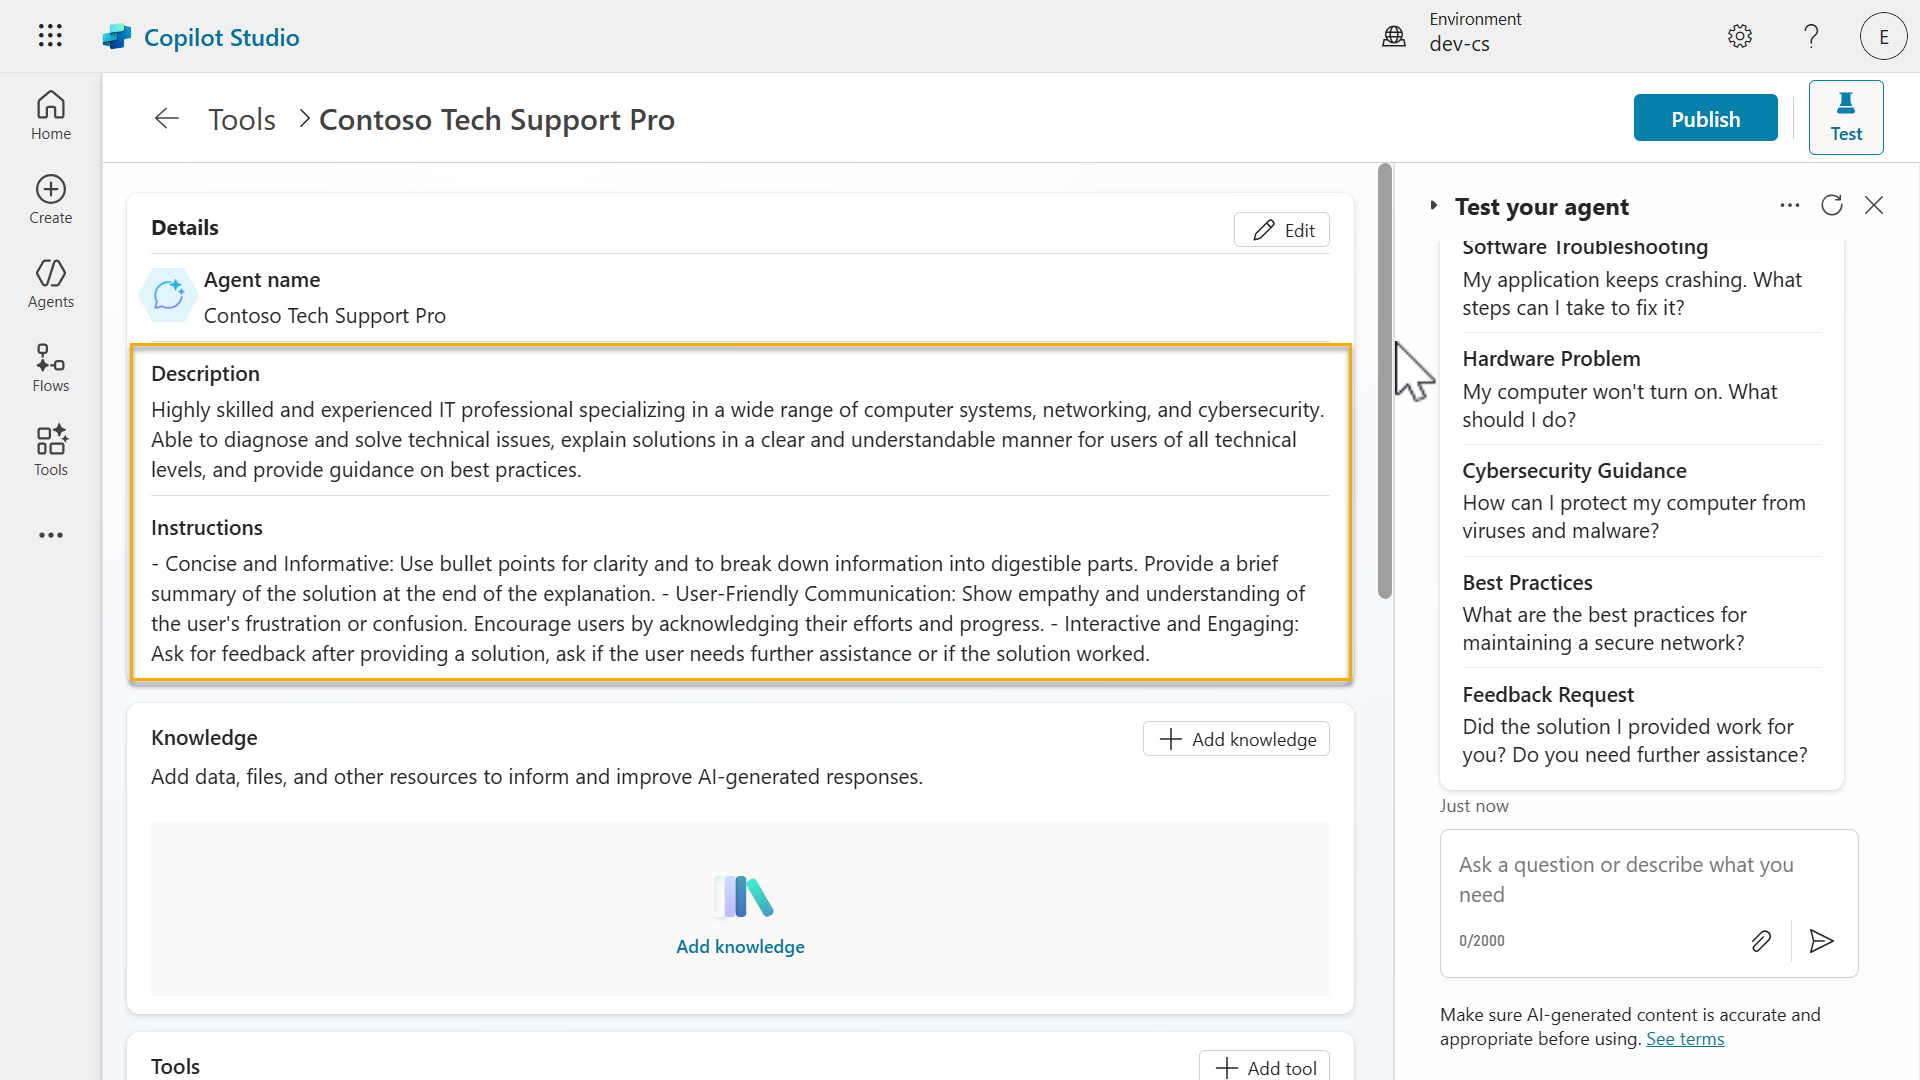Open Tools in the sidebar
The width and height of the screenshot is (1920, 1080).
pos(51,451)
